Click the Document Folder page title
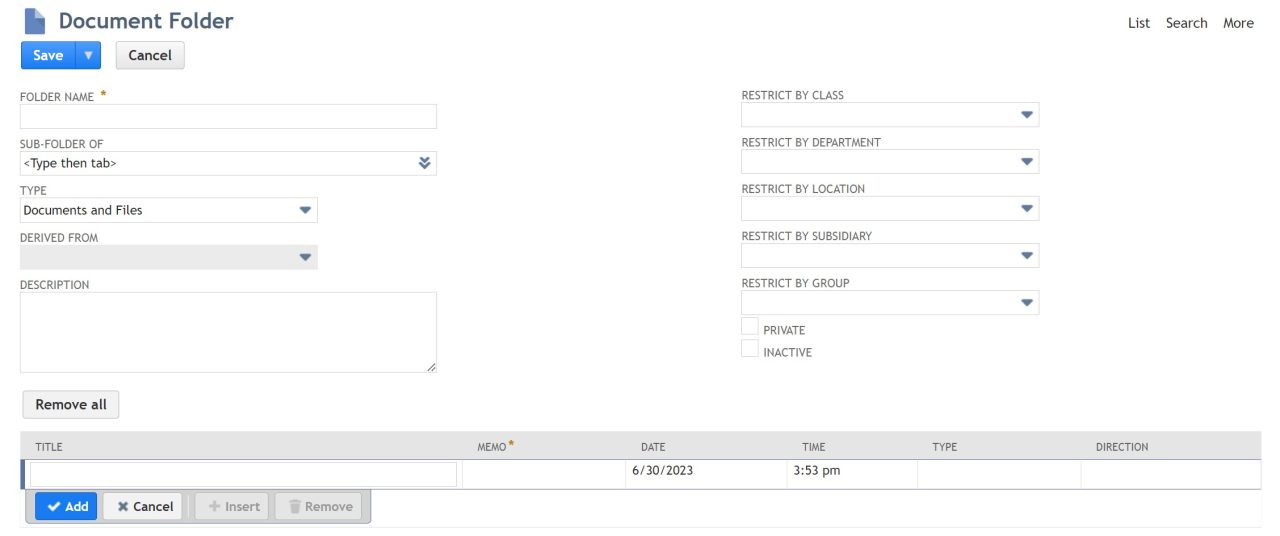Viewport: 1280px width, 536px height. (146, 20)
